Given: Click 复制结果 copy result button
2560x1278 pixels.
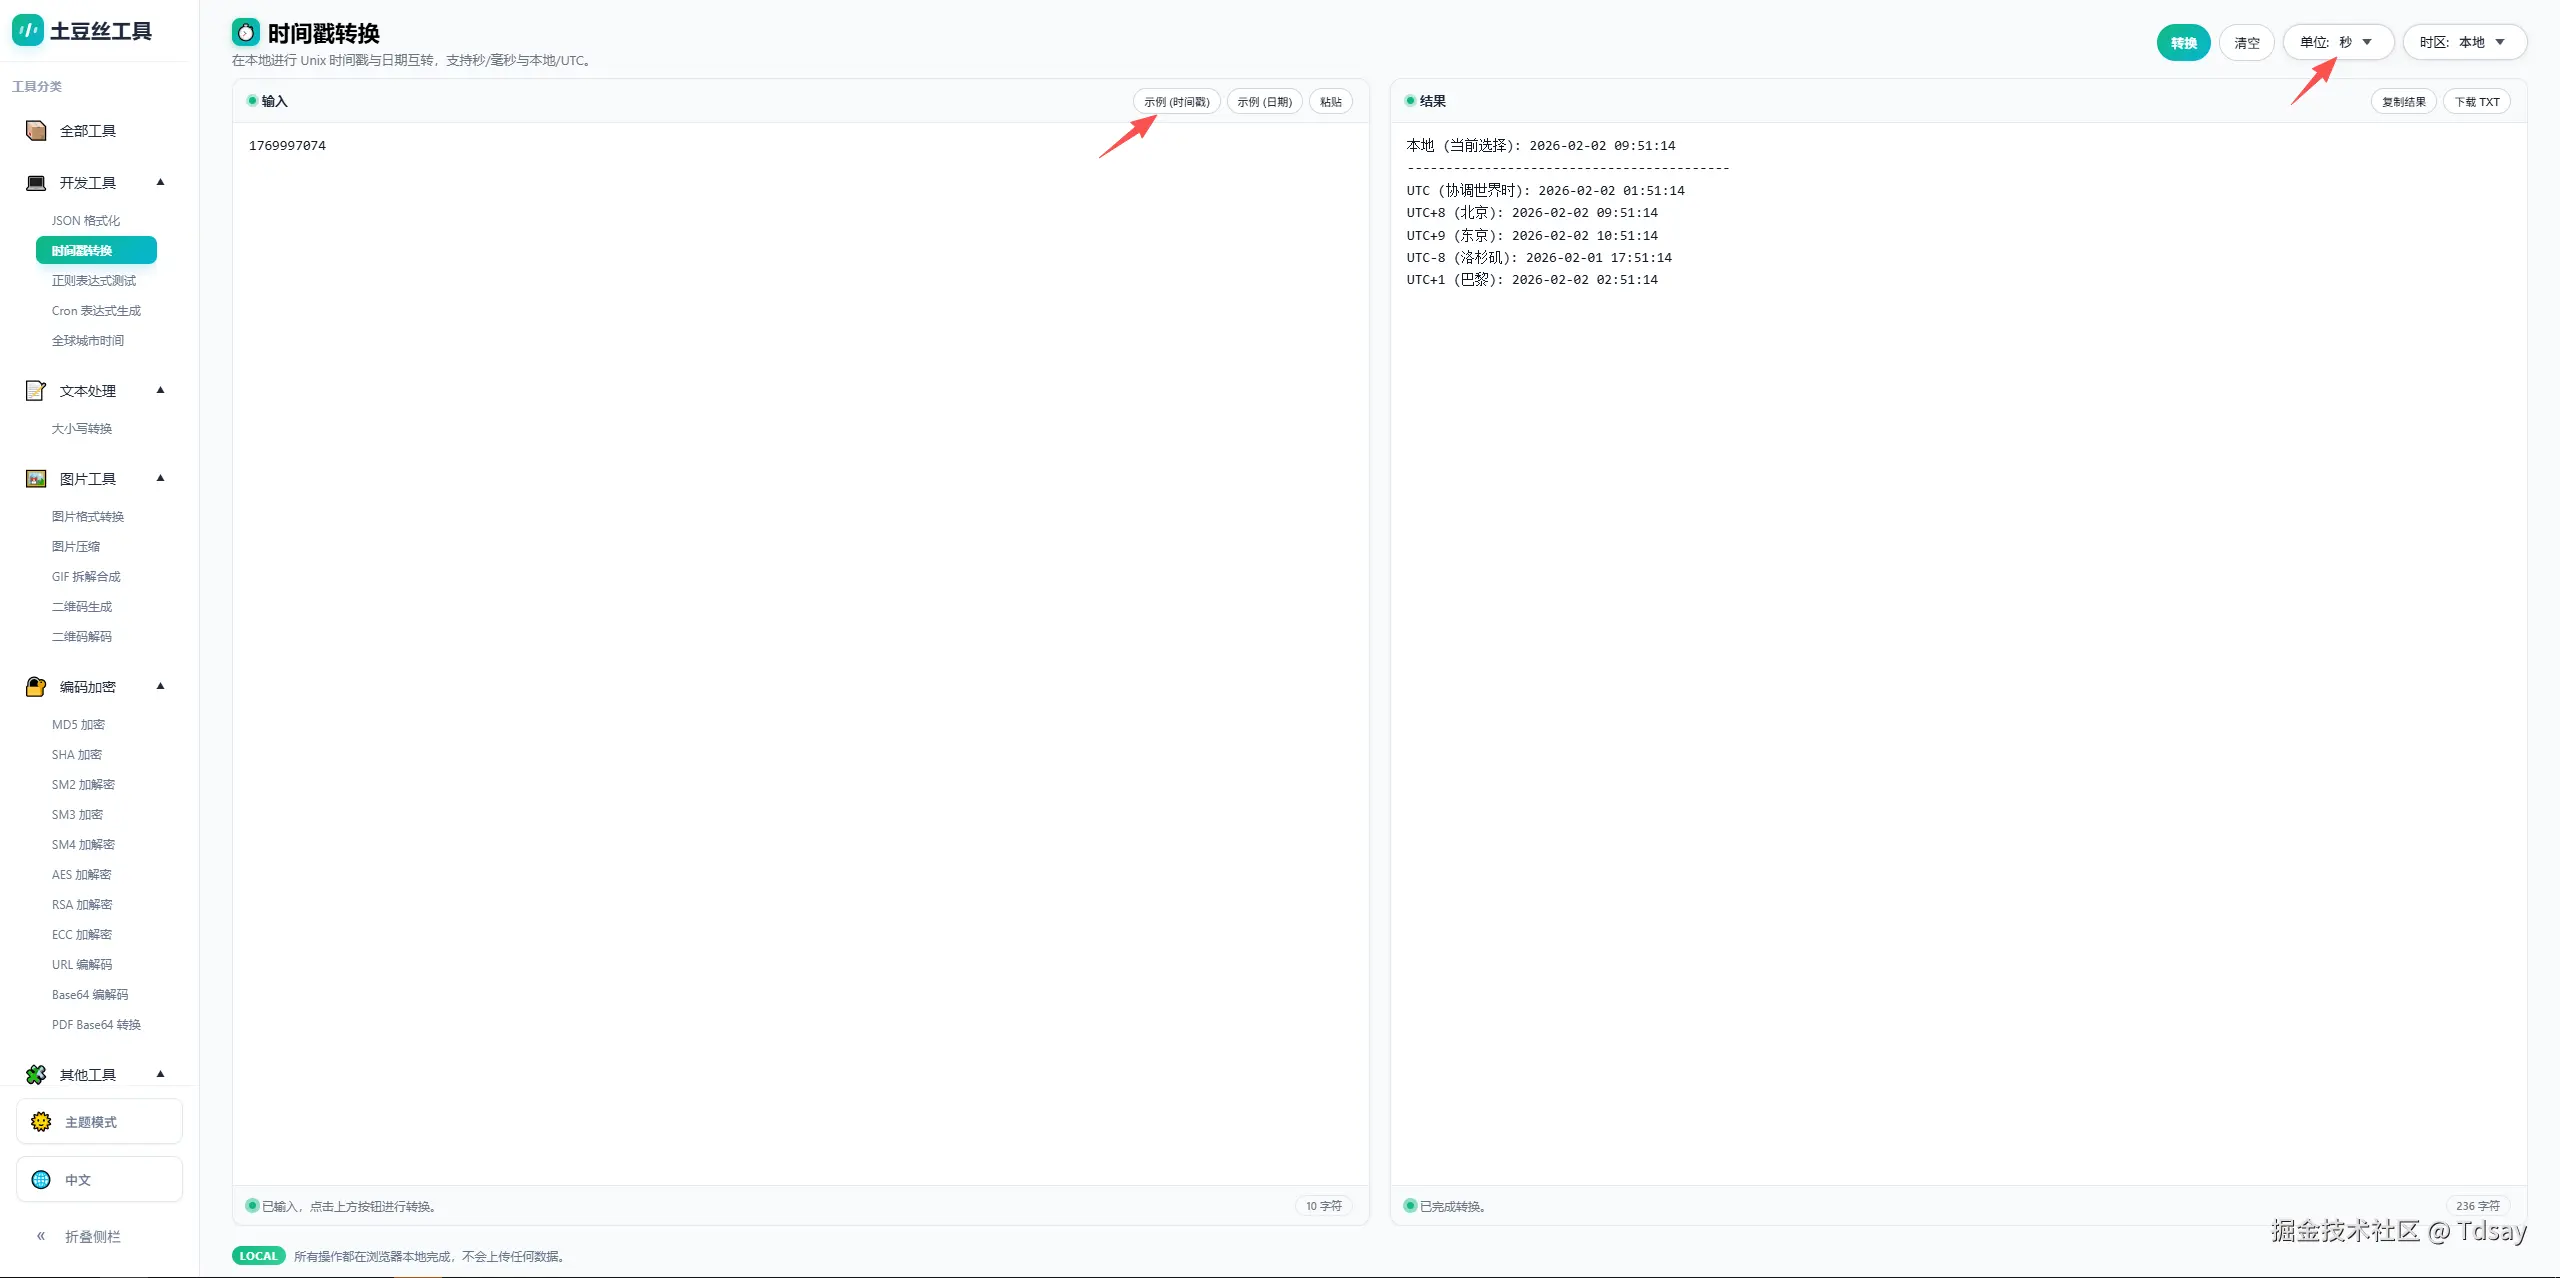Looking at the screenshot, I should 2403,102.
